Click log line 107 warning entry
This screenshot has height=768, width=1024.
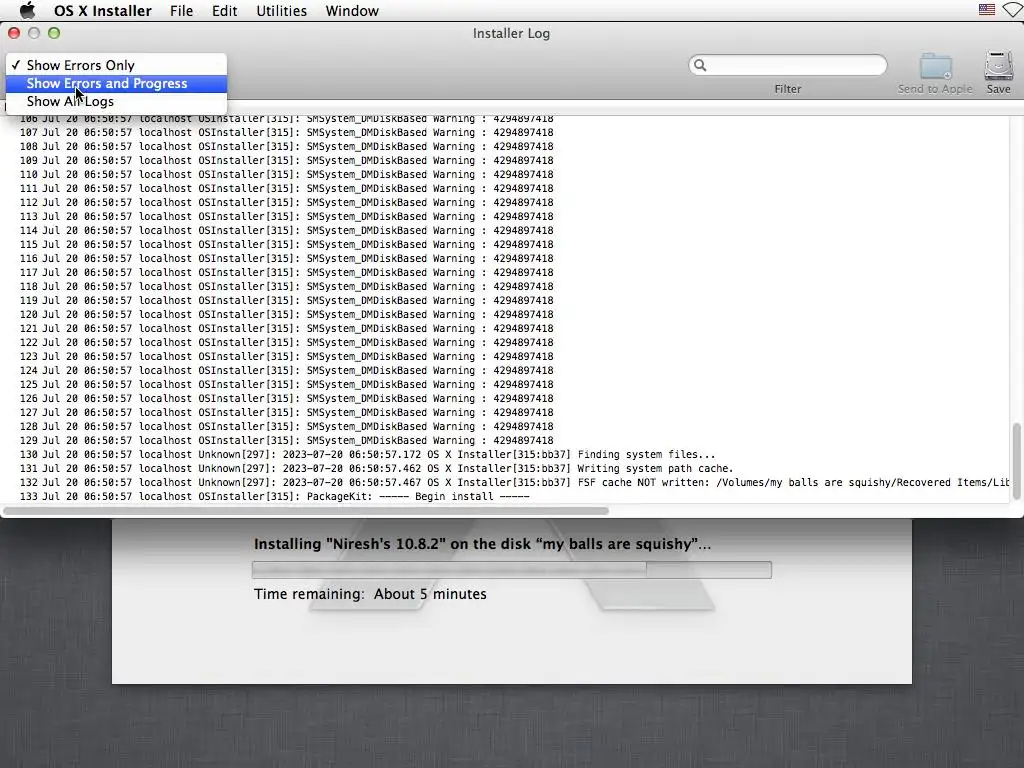(287, 133)
